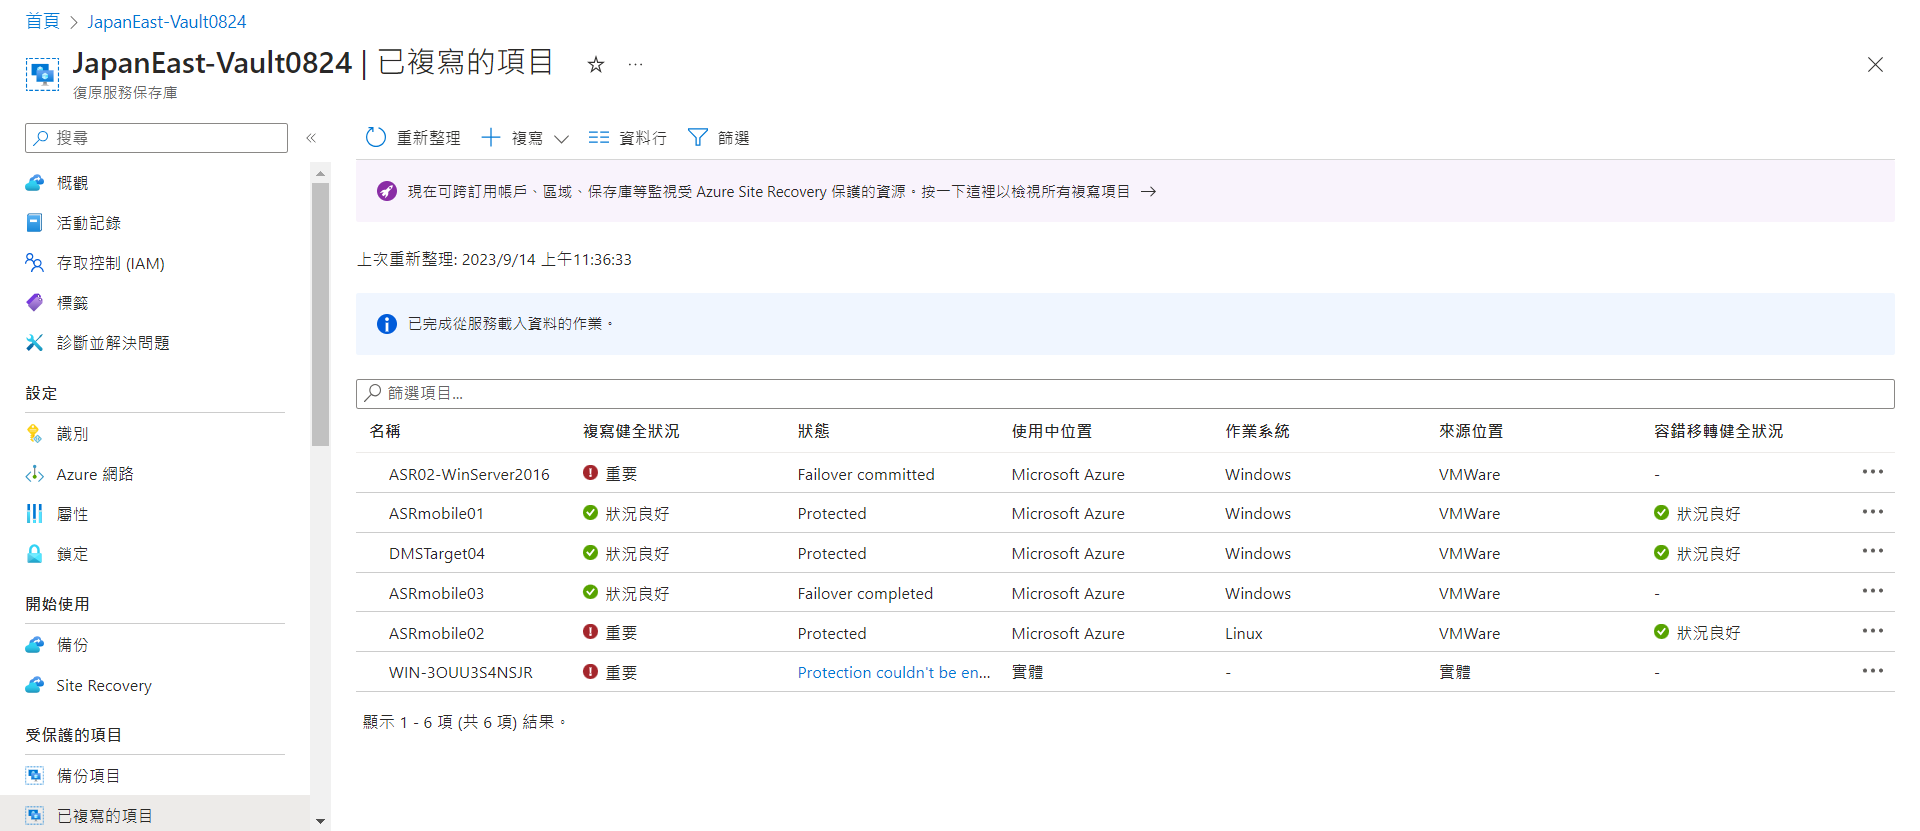This screenshot has width=1920, height=831.
Task: Sort by the 複寫健全狀況 column header
Action: pyautogui.click(x=631, y=431)
